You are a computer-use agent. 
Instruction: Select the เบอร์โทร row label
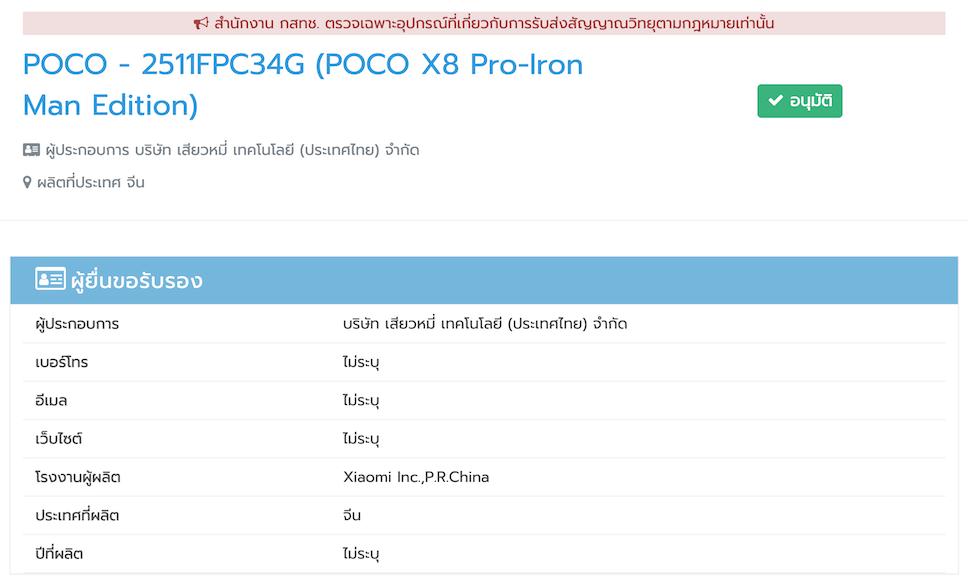coord(62,362)
